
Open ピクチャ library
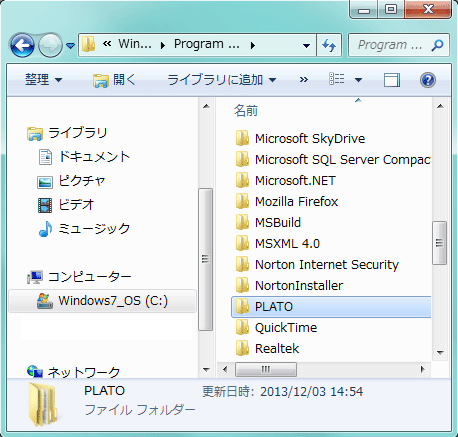[71, 181]
